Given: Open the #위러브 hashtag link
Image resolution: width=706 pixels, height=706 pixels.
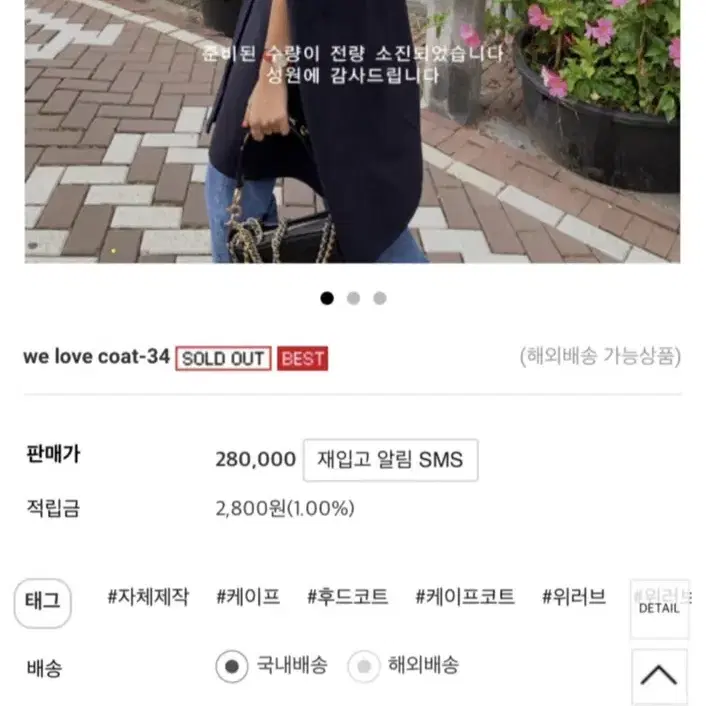Looking at the screenshot, I should pos(574,597).
